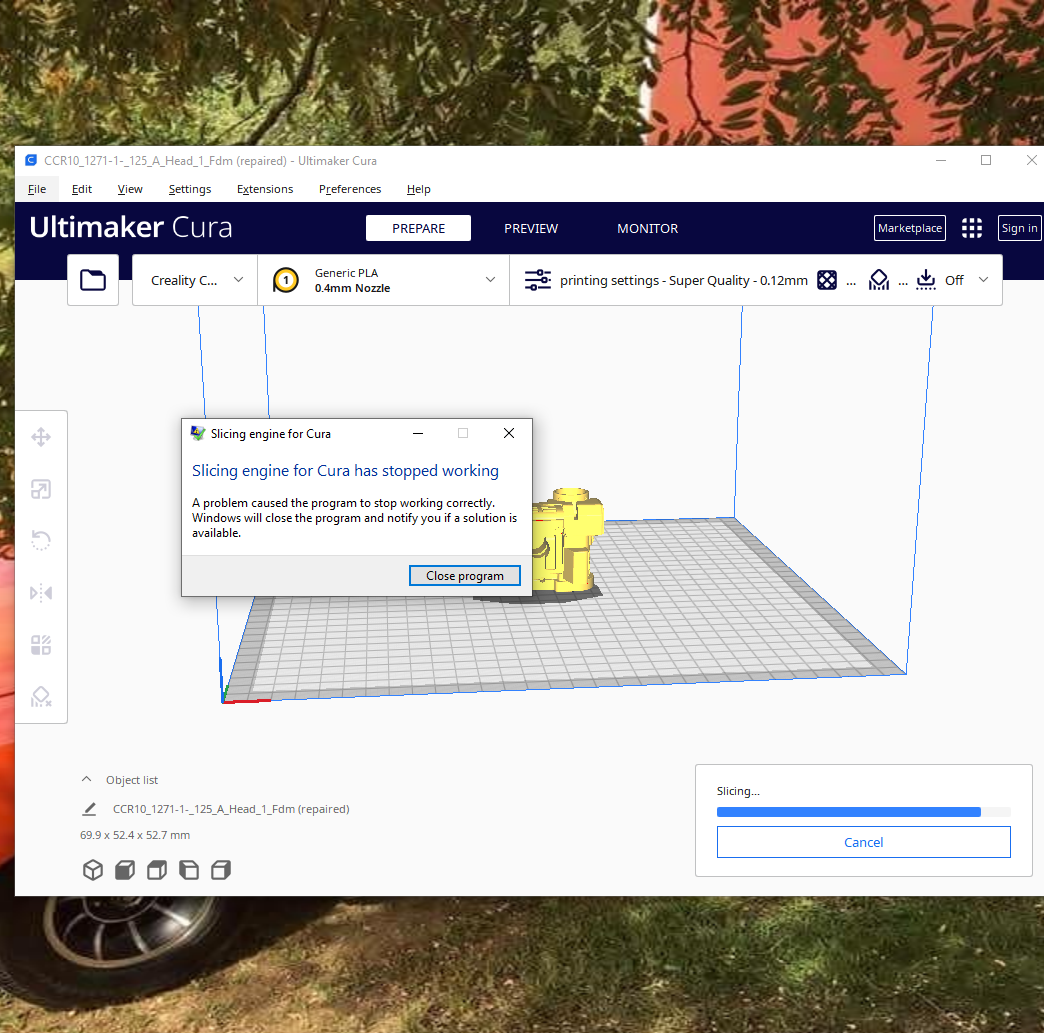Screen dimensions: 1044x1033
Task: Open the Help menu
Action: 419,189
